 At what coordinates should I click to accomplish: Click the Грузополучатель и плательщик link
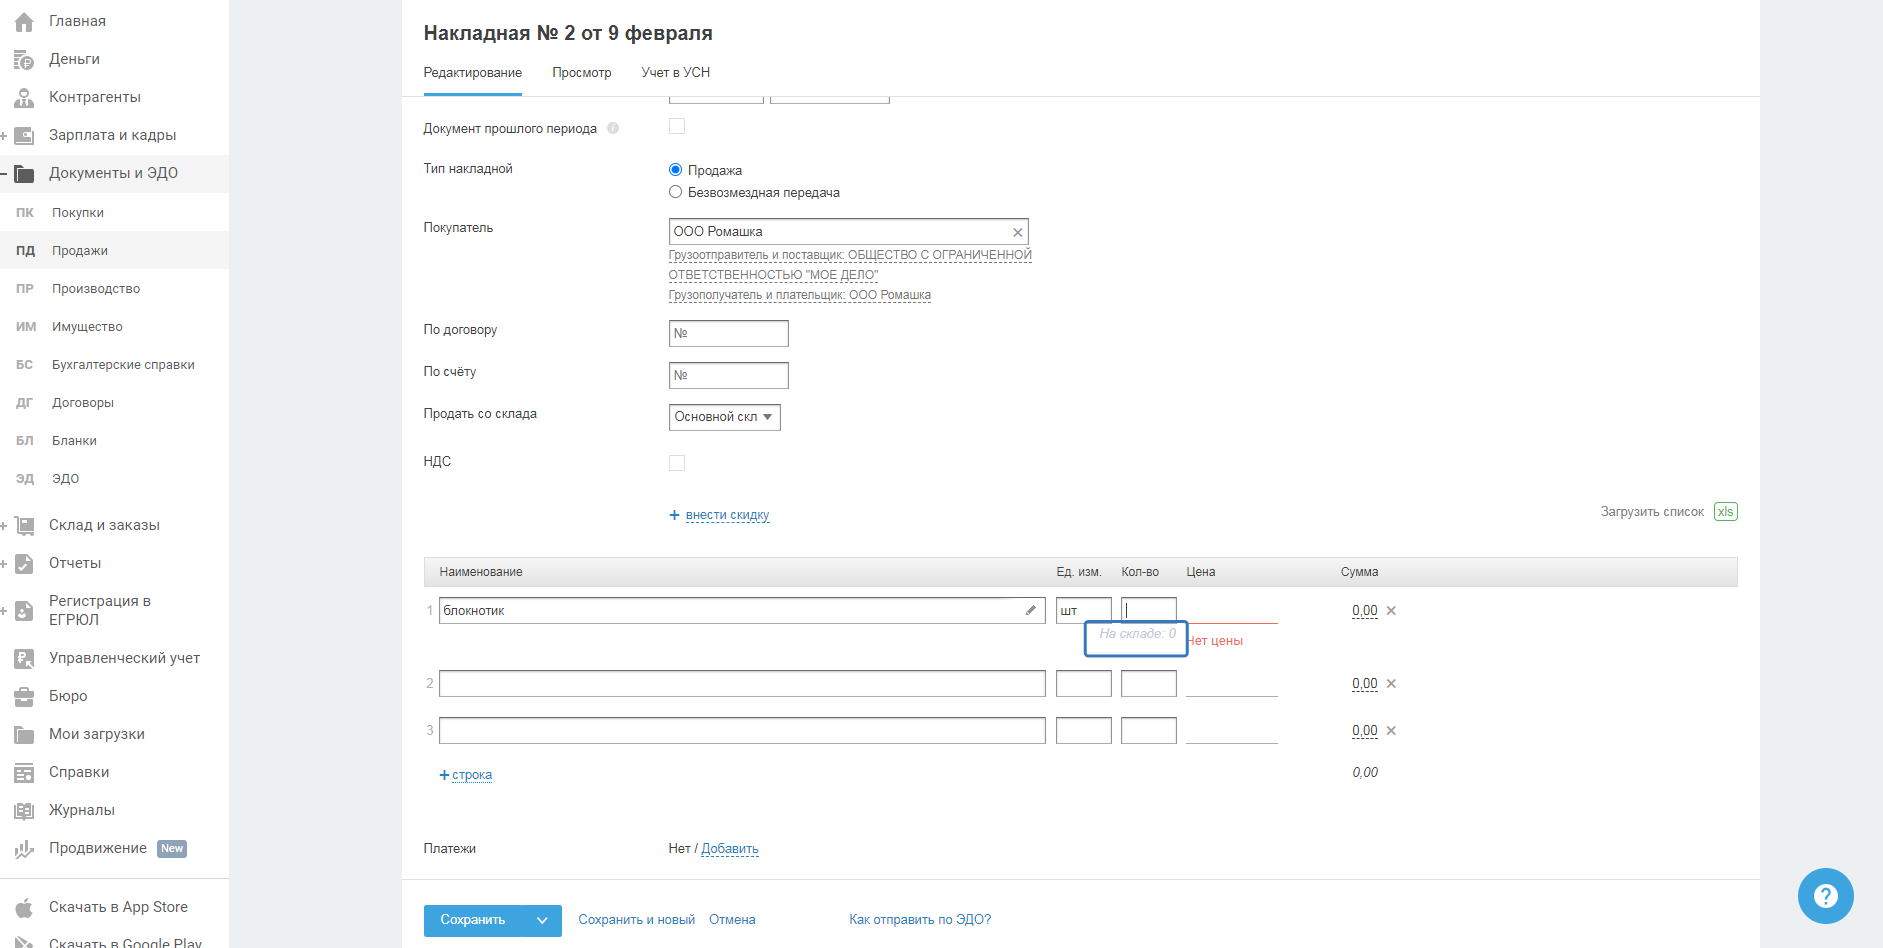pyautogui.click(x=800, y=296)
